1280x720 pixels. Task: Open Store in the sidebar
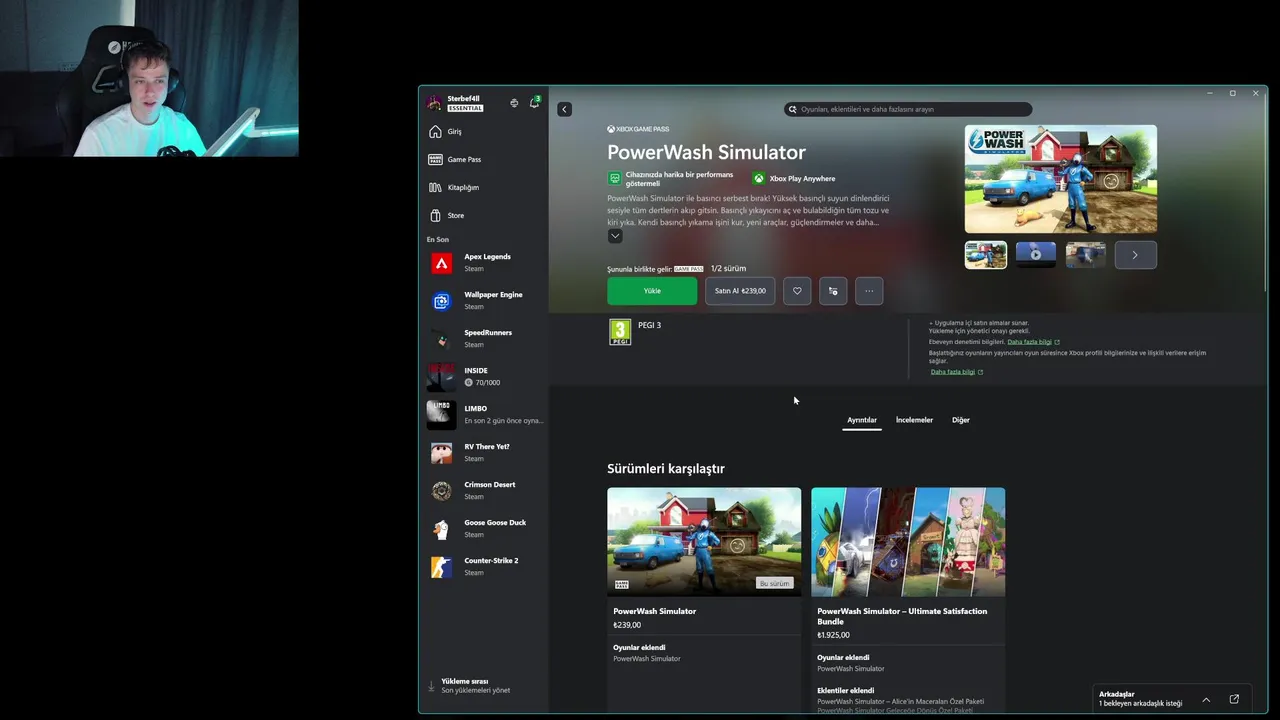click(x=483, y=216)
